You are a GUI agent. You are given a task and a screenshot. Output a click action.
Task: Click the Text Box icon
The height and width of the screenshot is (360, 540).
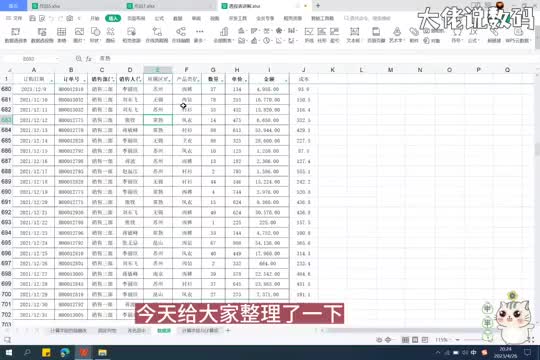click(354, 35)
